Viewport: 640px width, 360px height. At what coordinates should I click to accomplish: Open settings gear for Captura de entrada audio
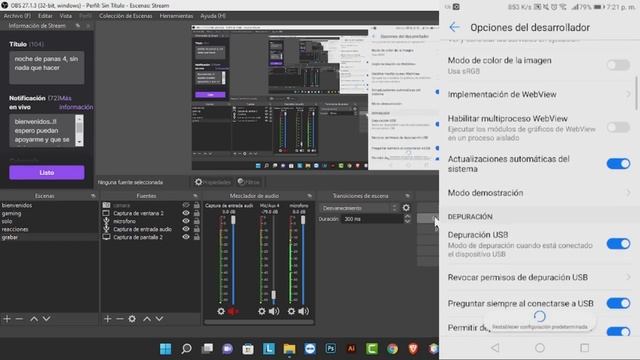click(x=221, y=311)
